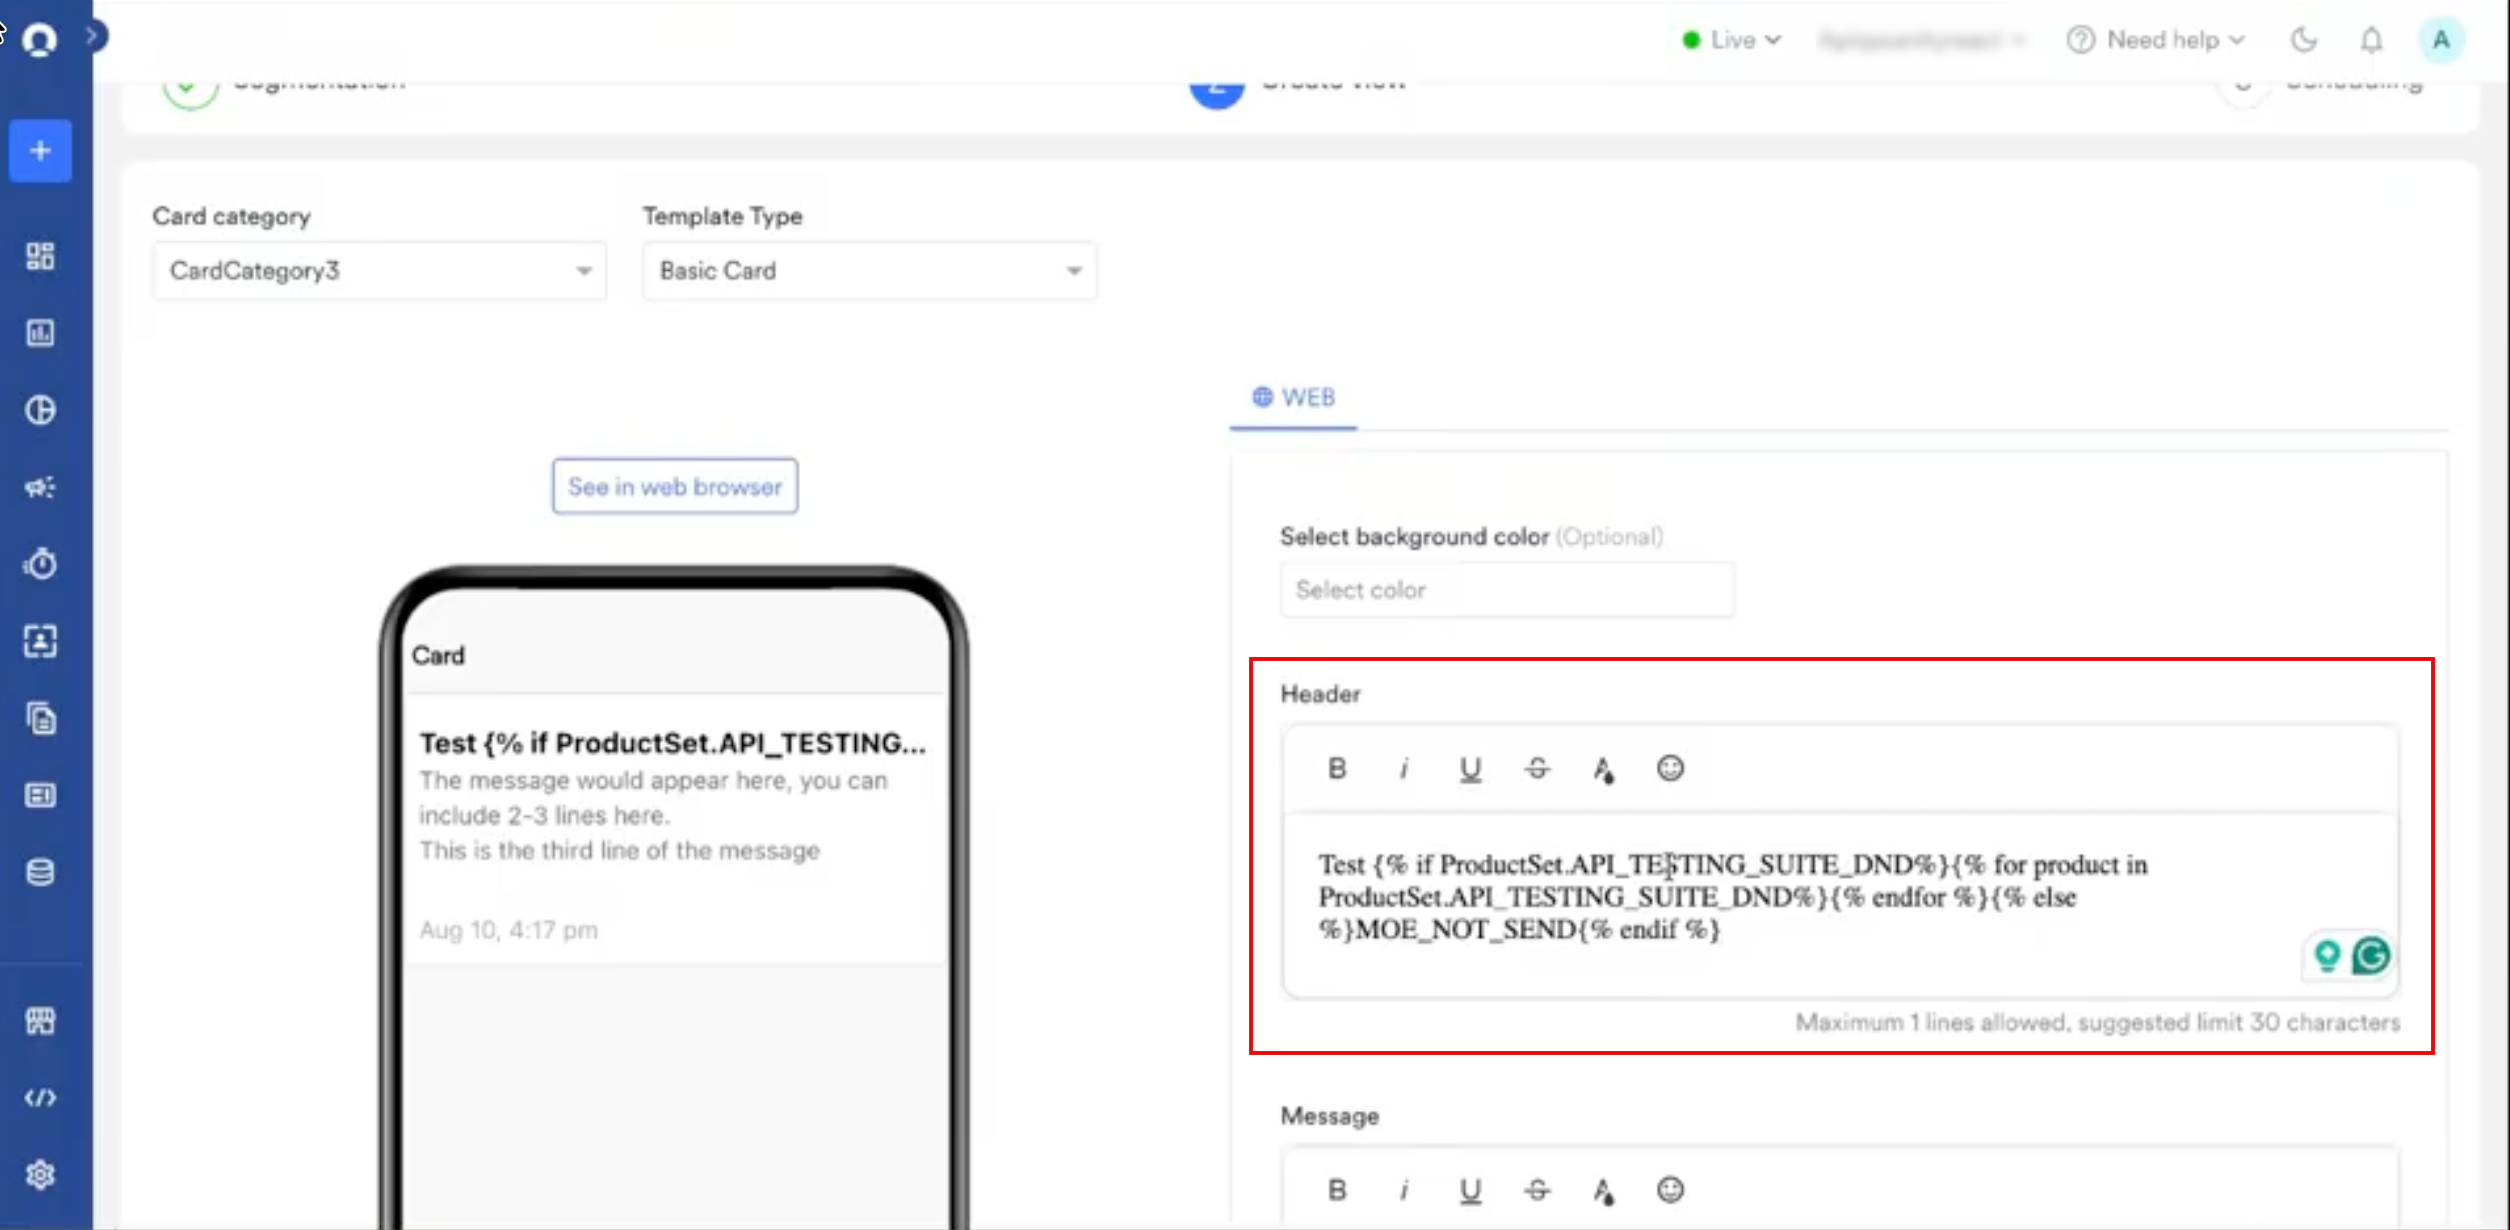Click inside the Header text area
The width and height of the screenshot is (2510, 1230).
click(x=1840, y=904)
